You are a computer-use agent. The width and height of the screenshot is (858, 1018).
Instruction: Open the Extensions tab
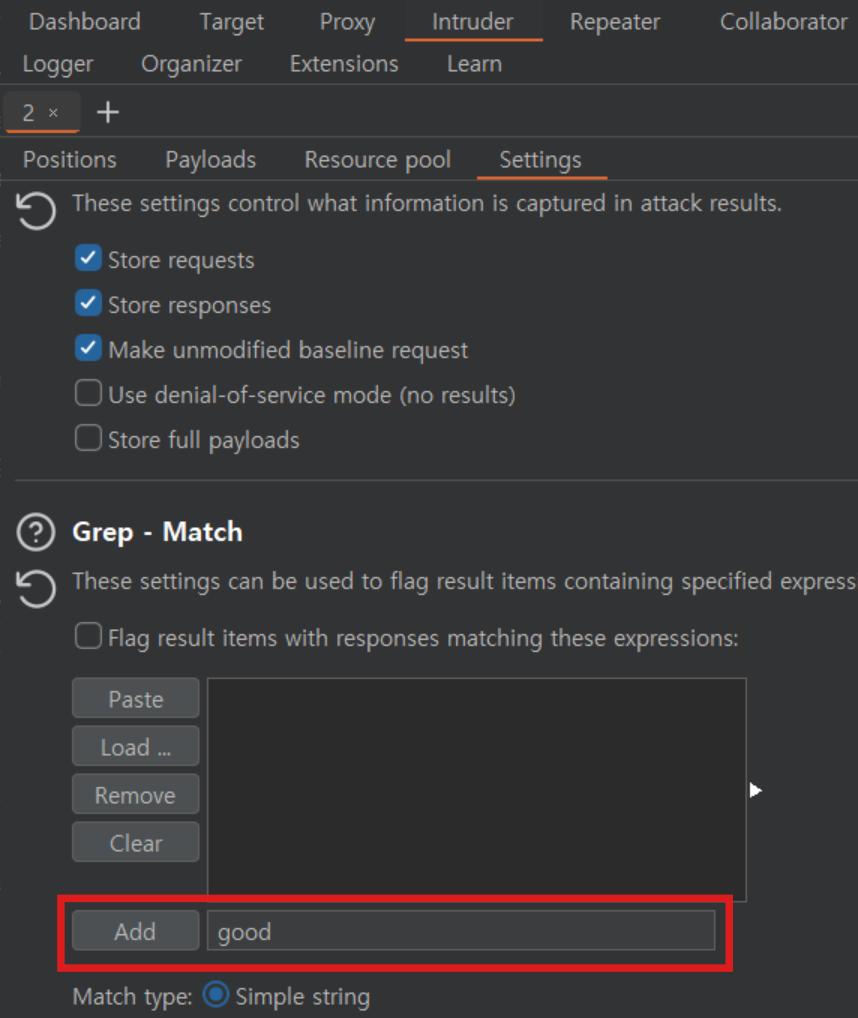(x=344, y=64)
